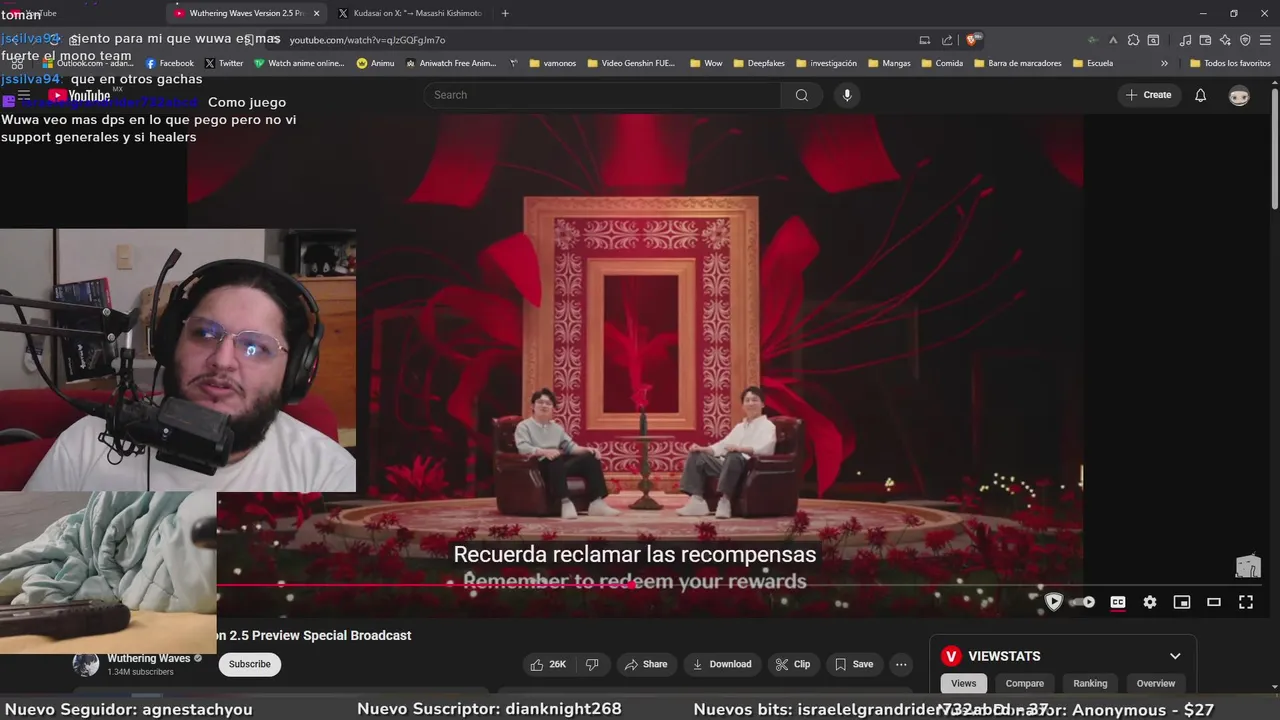1280x720 pixels.
Task: Click the Brave Rewards triangle icon
Action: 1113,40
